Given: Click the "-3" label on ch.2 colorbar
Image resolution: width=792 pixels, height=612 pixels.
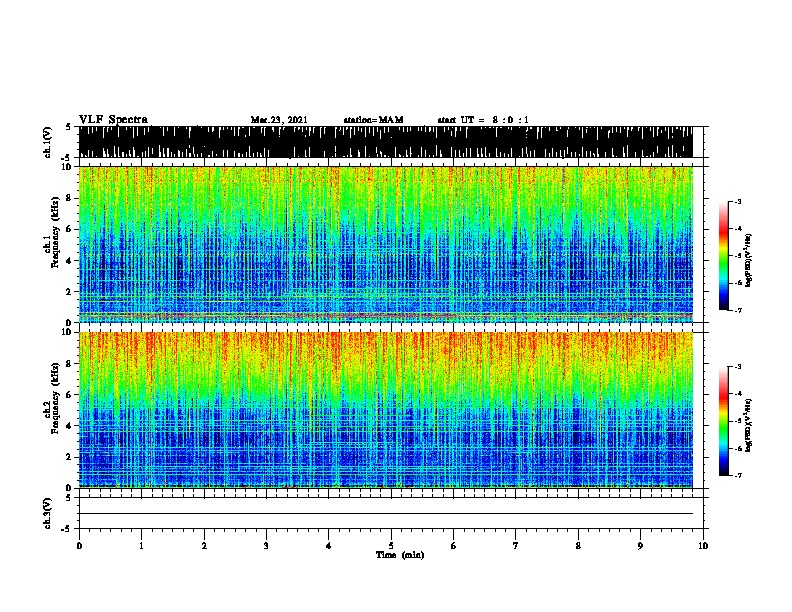Looking at the screenshot, I should (x=737, y=367).
